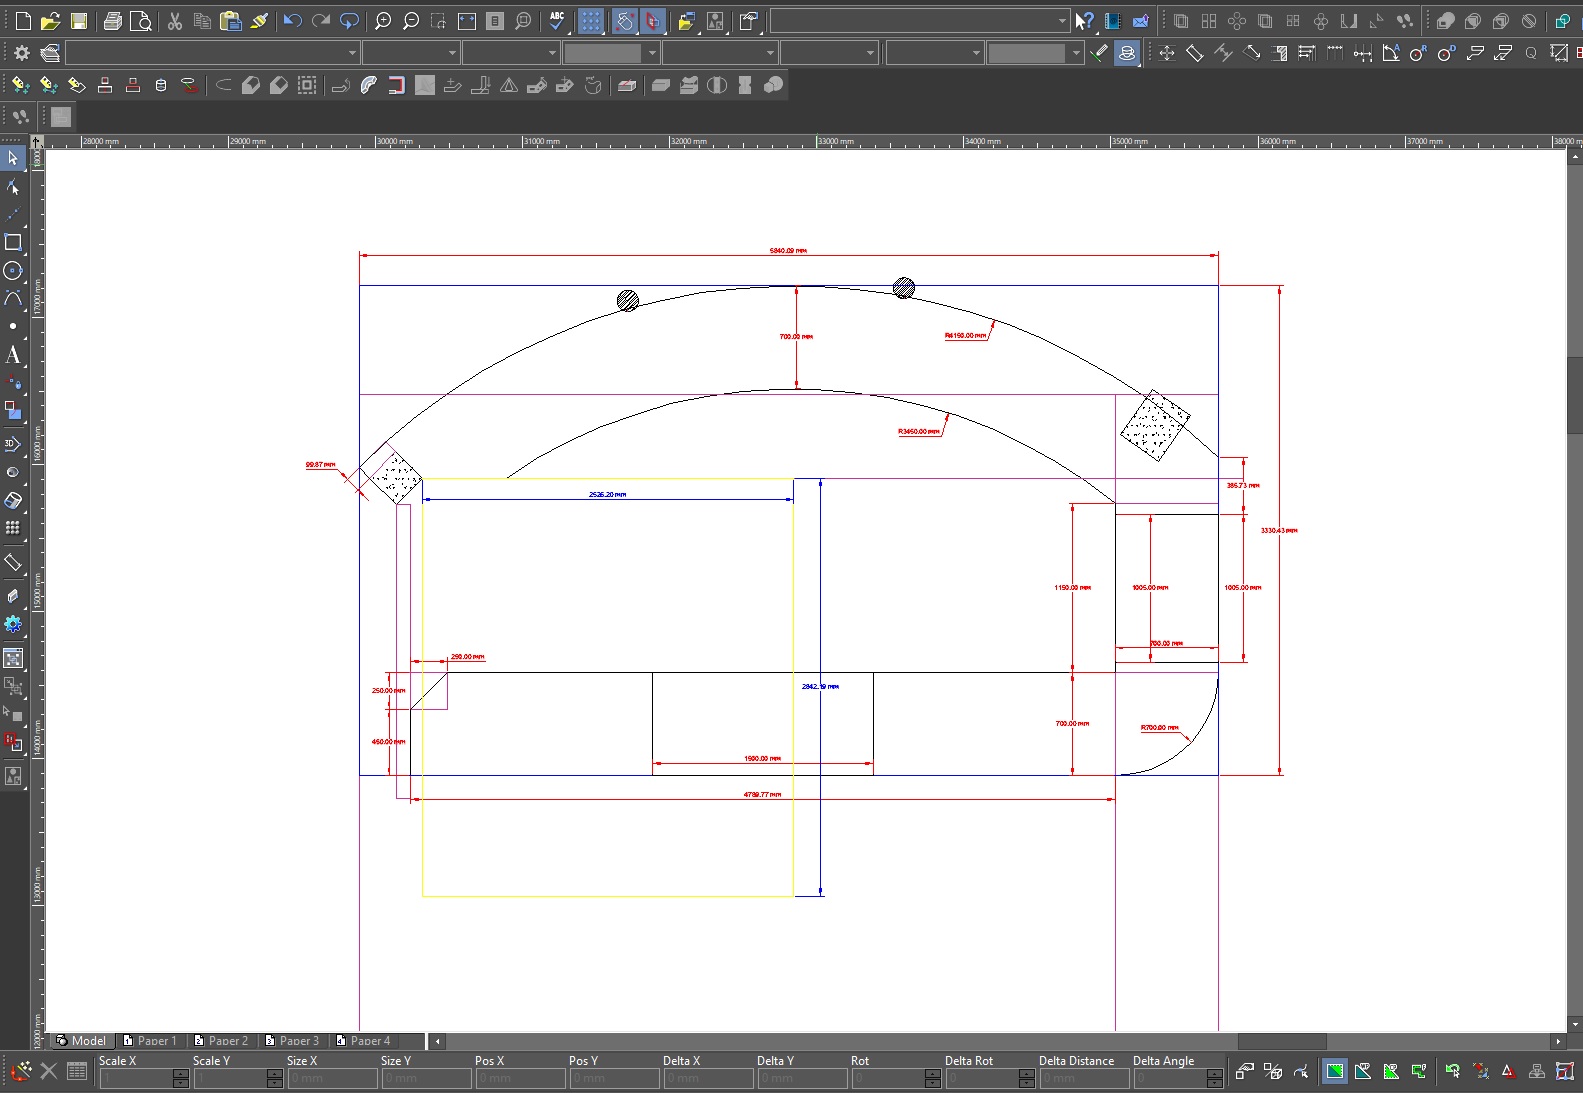Open a file with the folder icon
This screenshot has height=1093, width=1583.
(51, 21)
